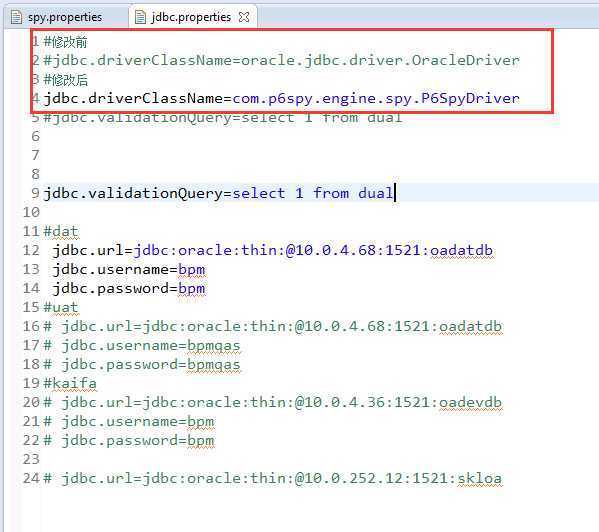Click the '#修改前' comment line
This screenshot has width=599, height=532.
(66, 42)
